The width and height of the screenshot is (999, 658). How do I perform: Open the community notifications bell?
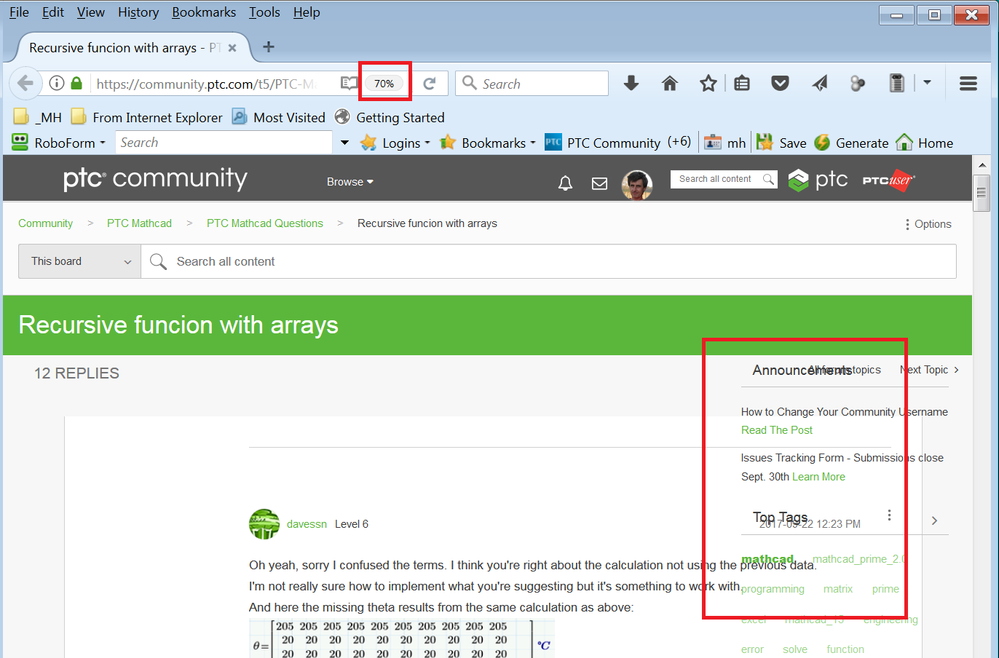565,183
